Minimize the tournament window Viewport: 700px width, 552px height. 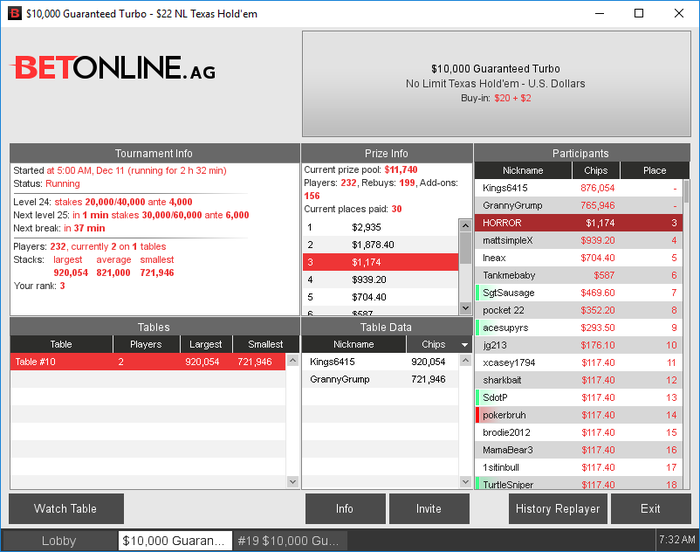(599, 13)
